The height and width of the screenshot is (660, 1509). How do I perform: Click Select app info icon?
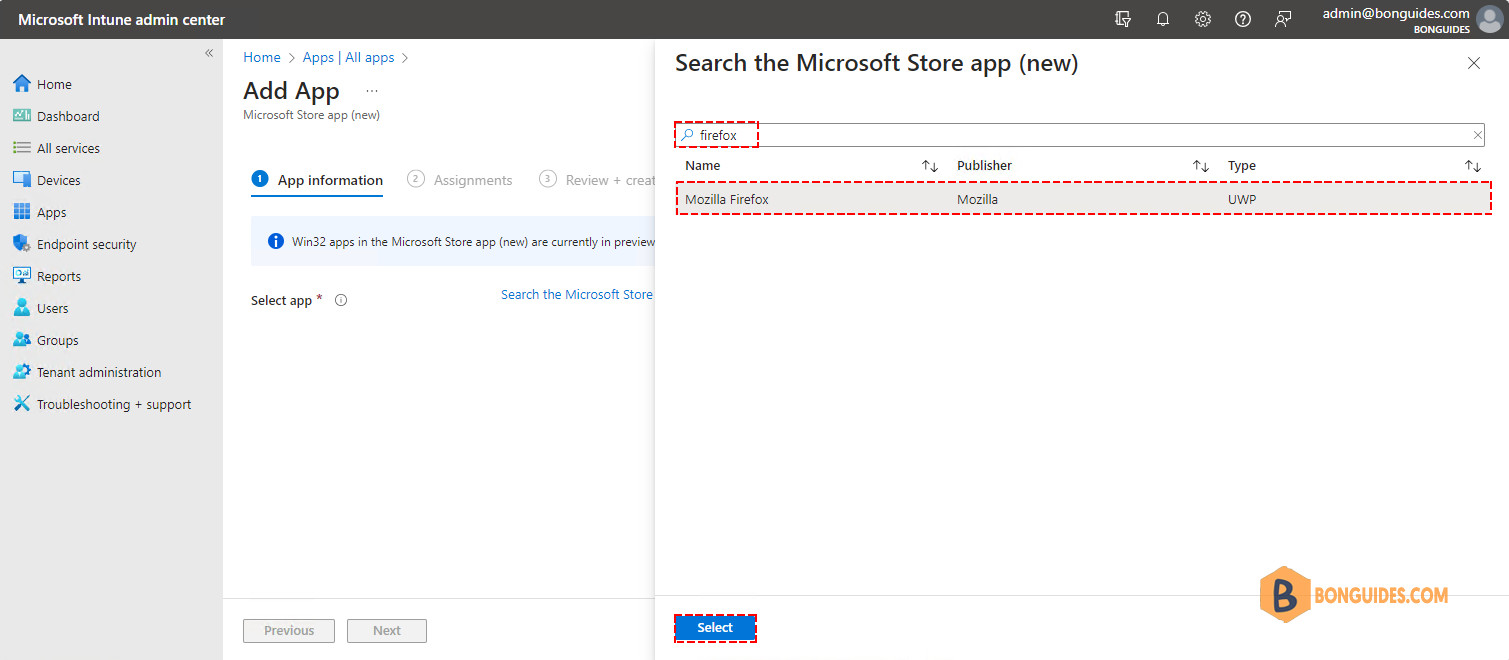coord(341,300)
